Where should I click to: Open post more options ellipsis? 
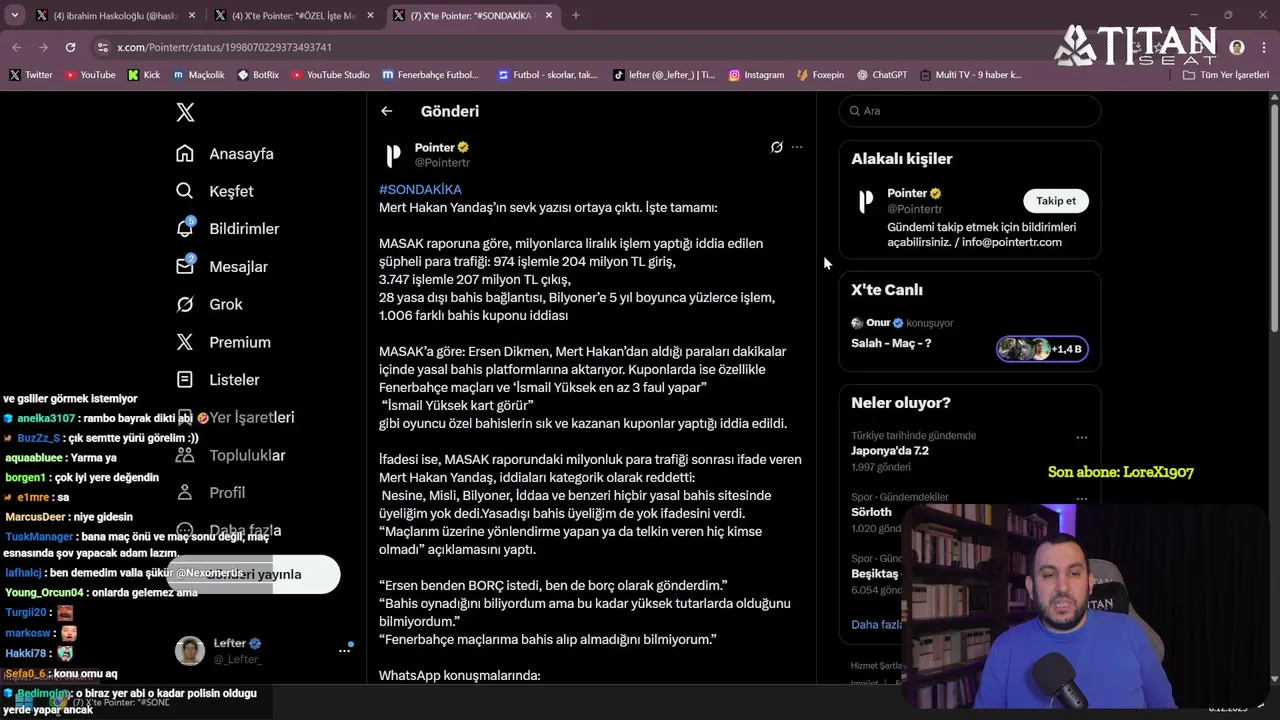pyautogui.click(x=797, y=147)
